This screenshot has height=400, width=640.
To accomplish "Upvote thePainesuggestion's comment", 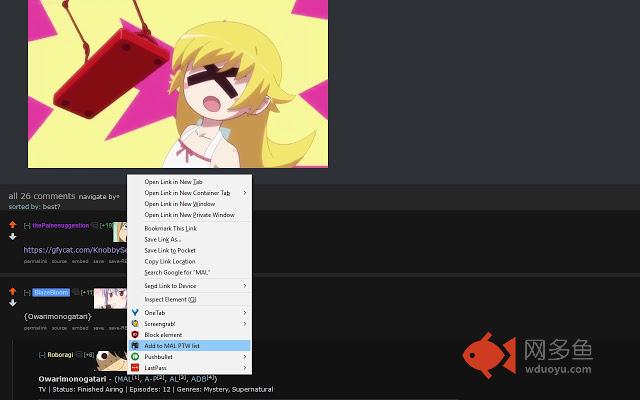I will (13, 225).
